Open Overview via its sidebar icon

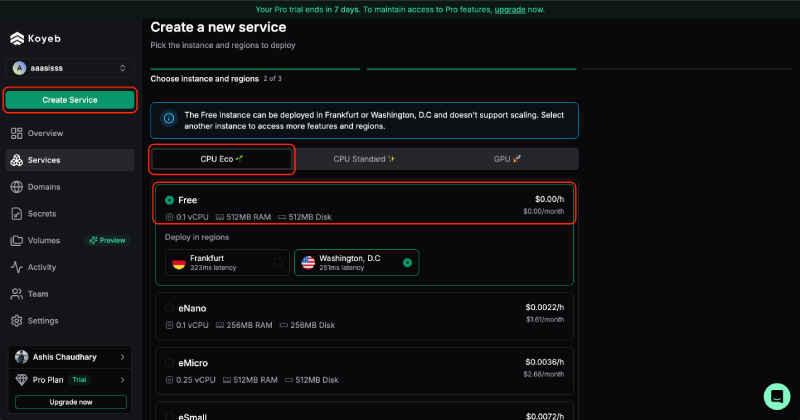(x=16, y=133)
